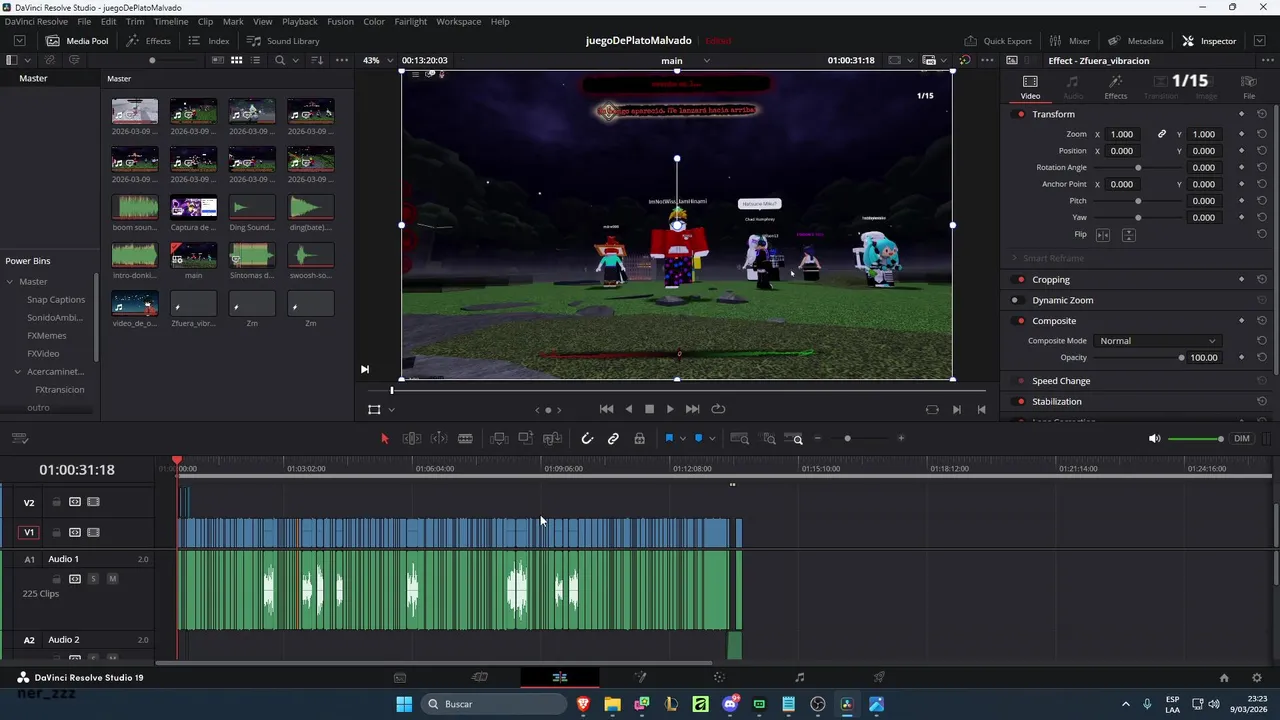Image resolution: width=1280 pixels, height=720 pixels.
Task: Mute the monitor with speaker icon
Action: point(1154,438)
